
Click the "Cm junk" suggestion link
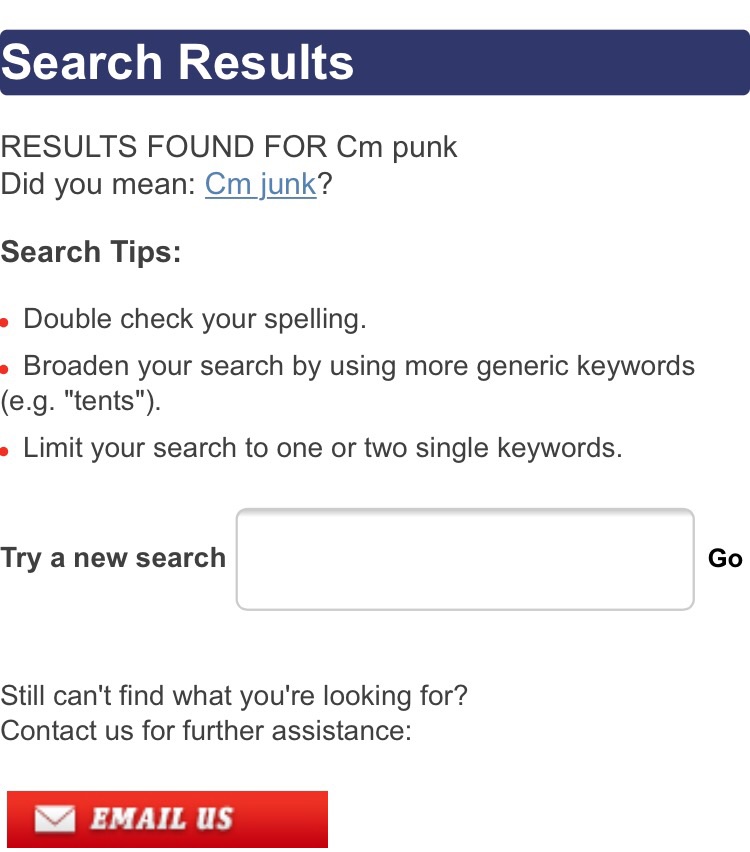tap(260, 185)
